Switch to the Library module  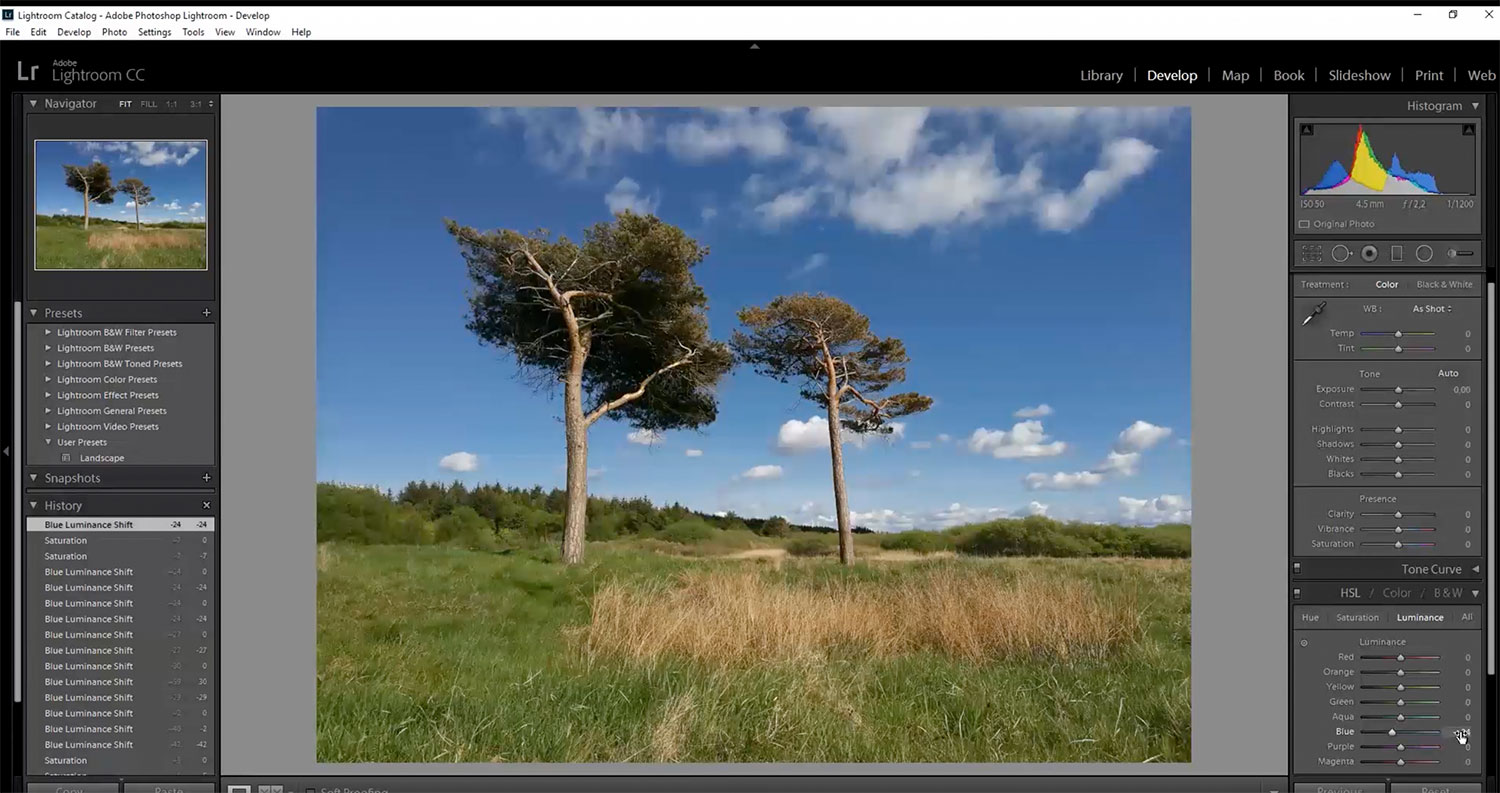pos(1101,75)
